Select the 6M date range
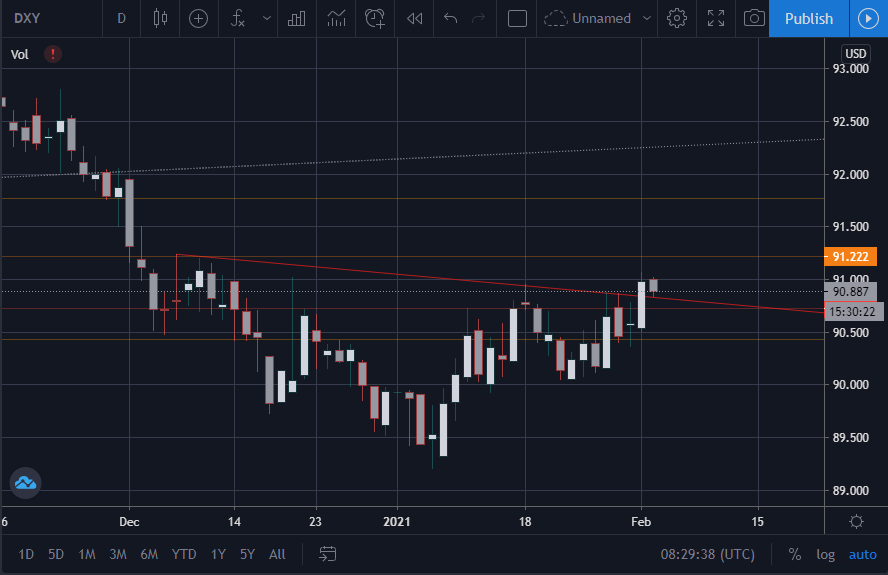 click(x=149, y=554)
